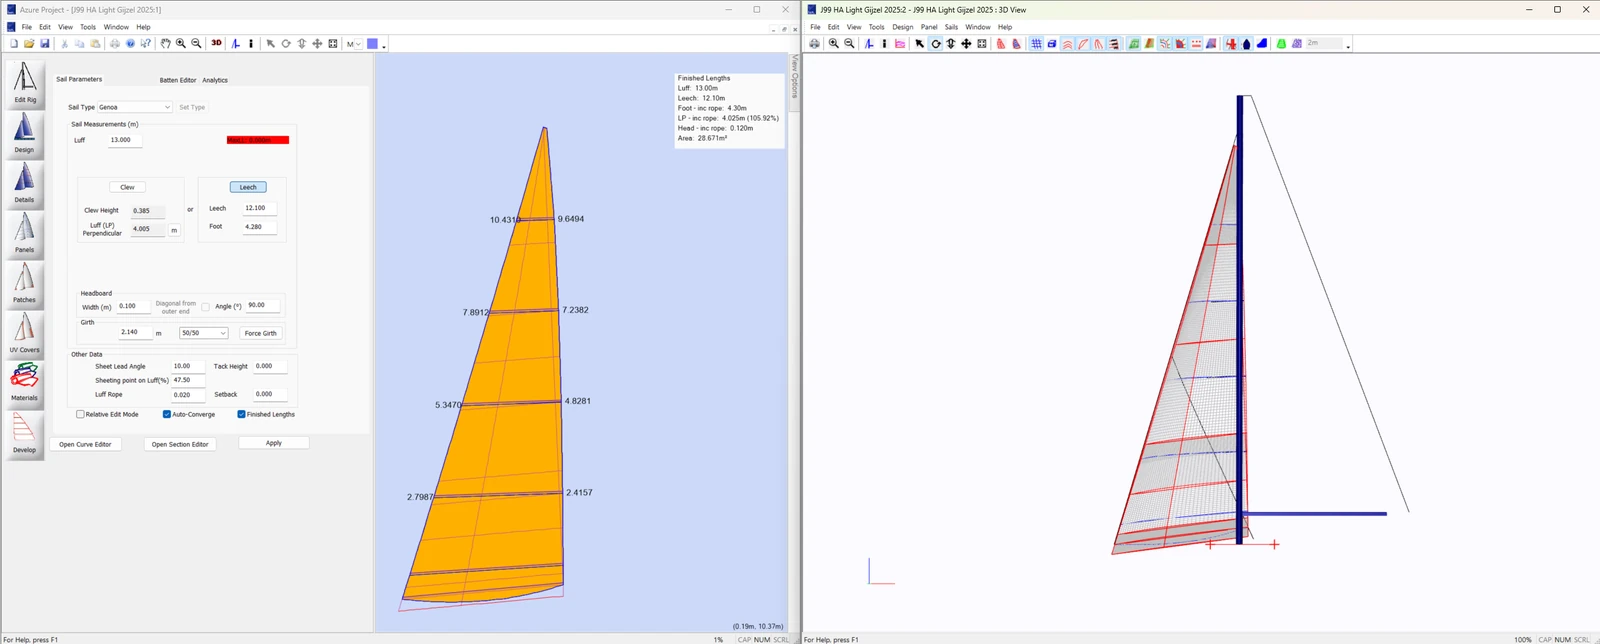The width and height of the screenshot is (1600, 644).
Task: Select the Pan hand tool in the Azure Project toolbar
Action: pyautogui.click(x=165, y=44)
